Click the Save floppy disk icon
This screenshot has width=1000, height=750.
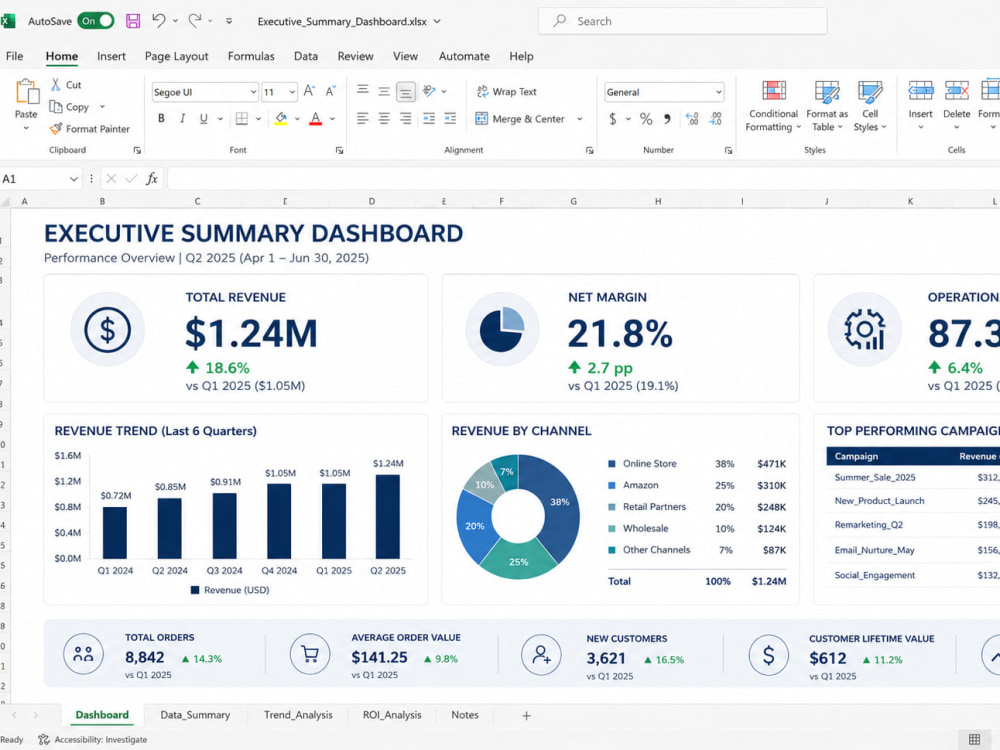pyautogui.click(x=133, y=21)
